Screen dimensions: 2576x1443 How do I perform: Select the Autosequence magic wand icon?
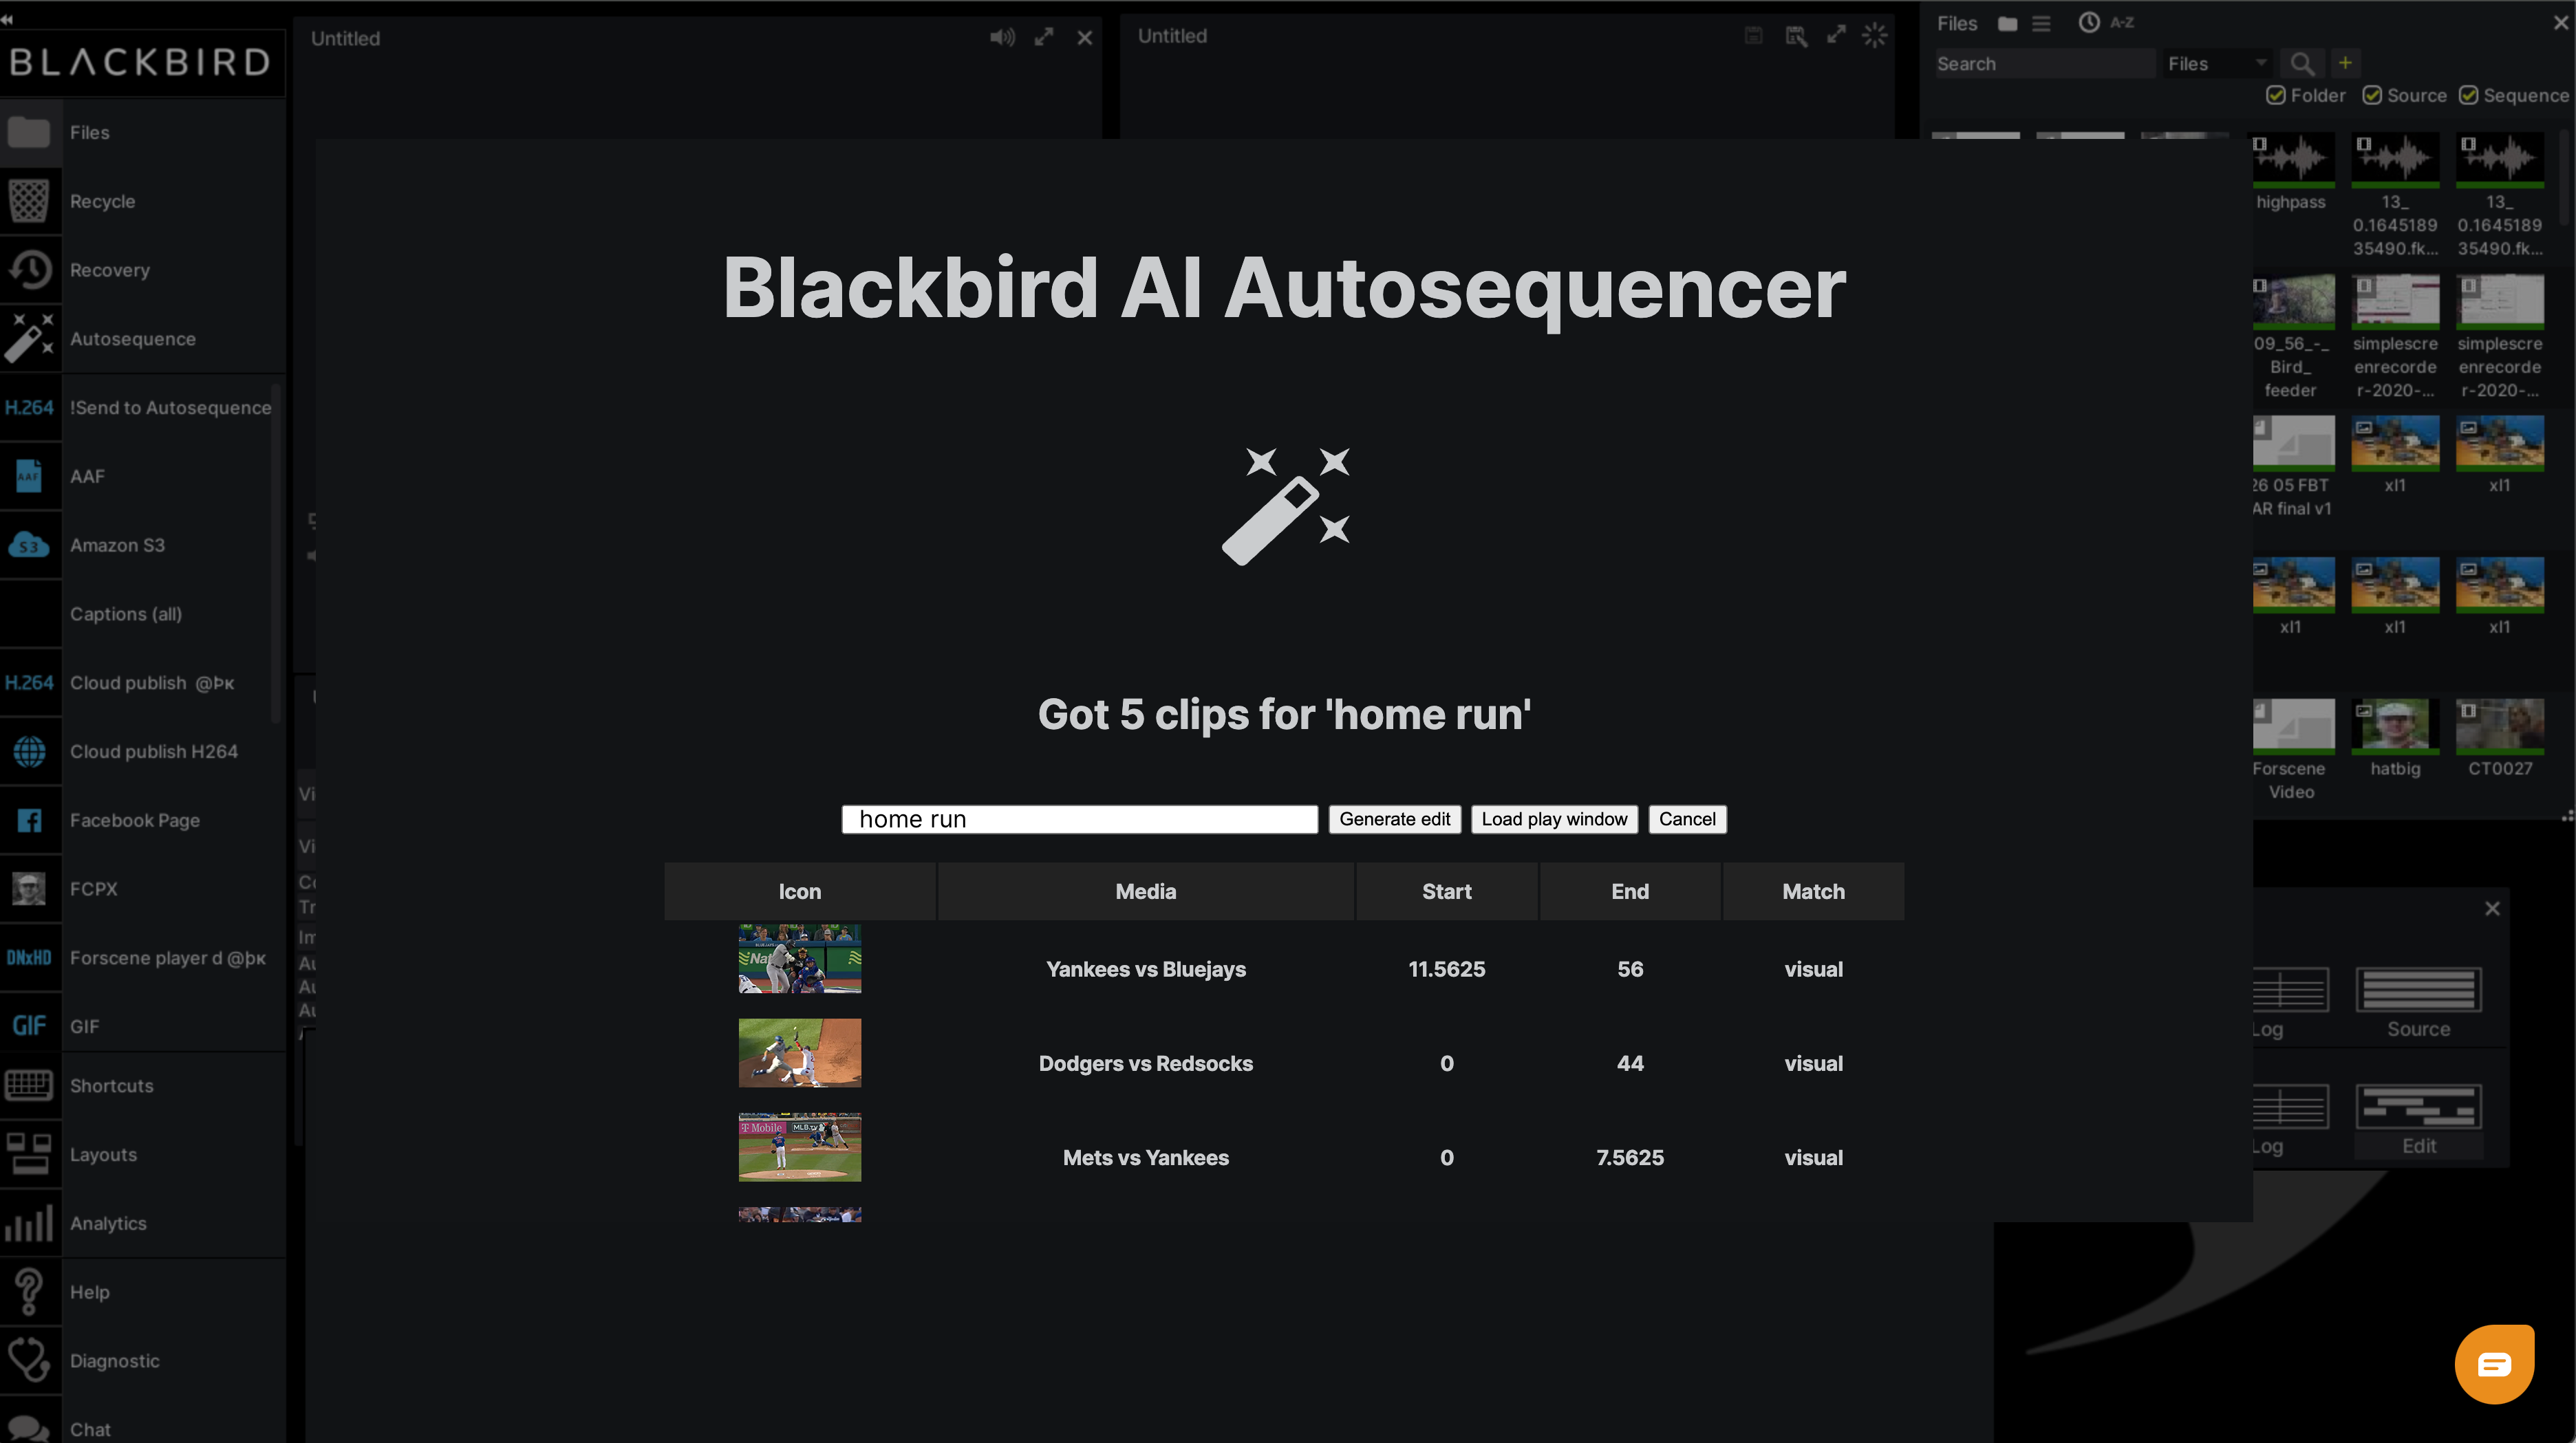click(x=30, y=339)
